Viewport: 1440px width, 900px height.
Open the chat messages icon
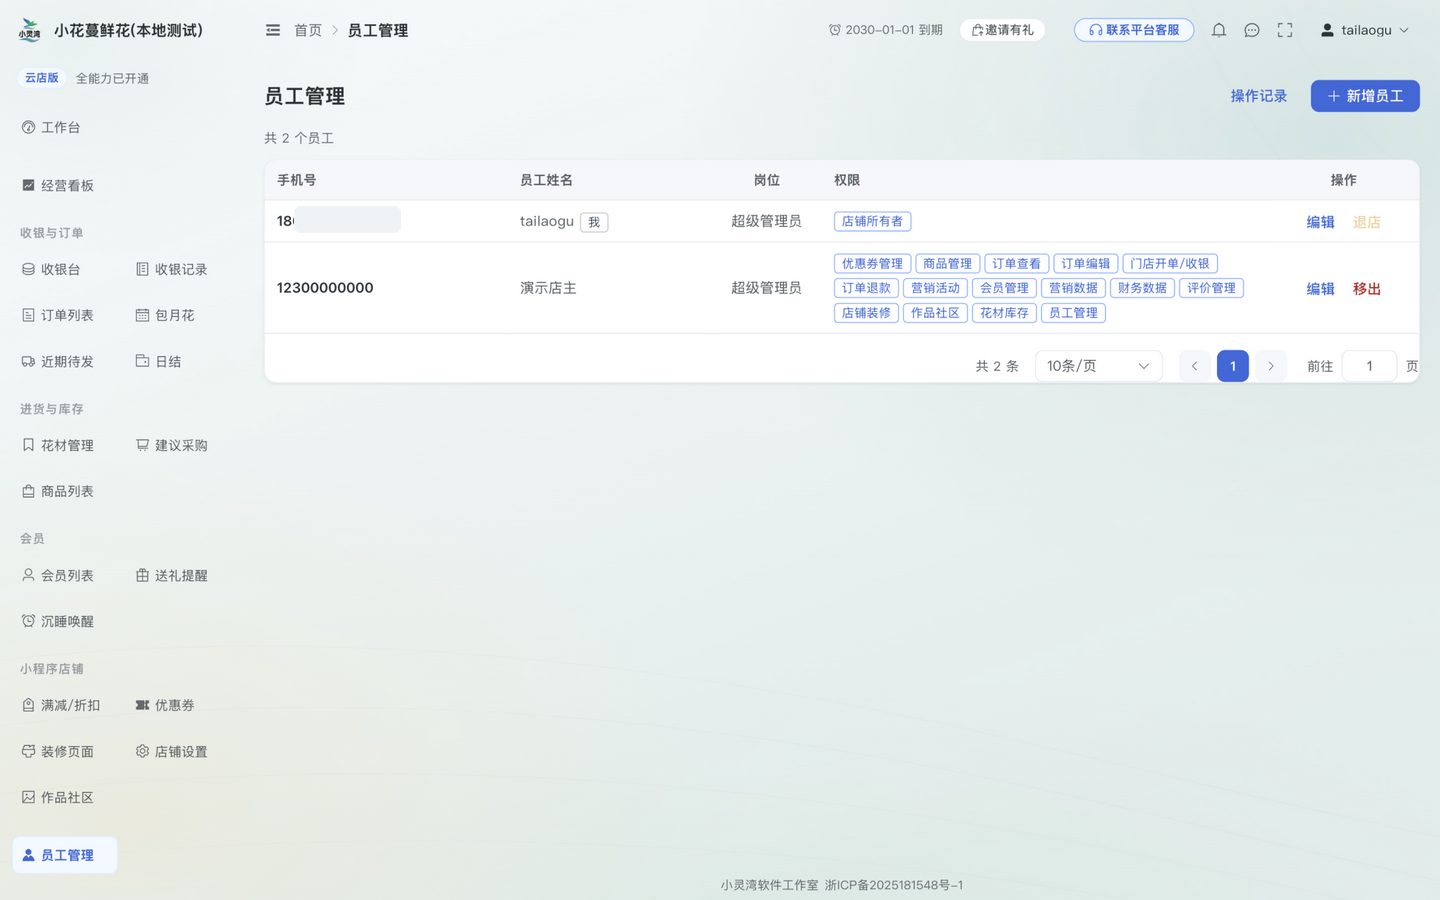[1252, 30]
